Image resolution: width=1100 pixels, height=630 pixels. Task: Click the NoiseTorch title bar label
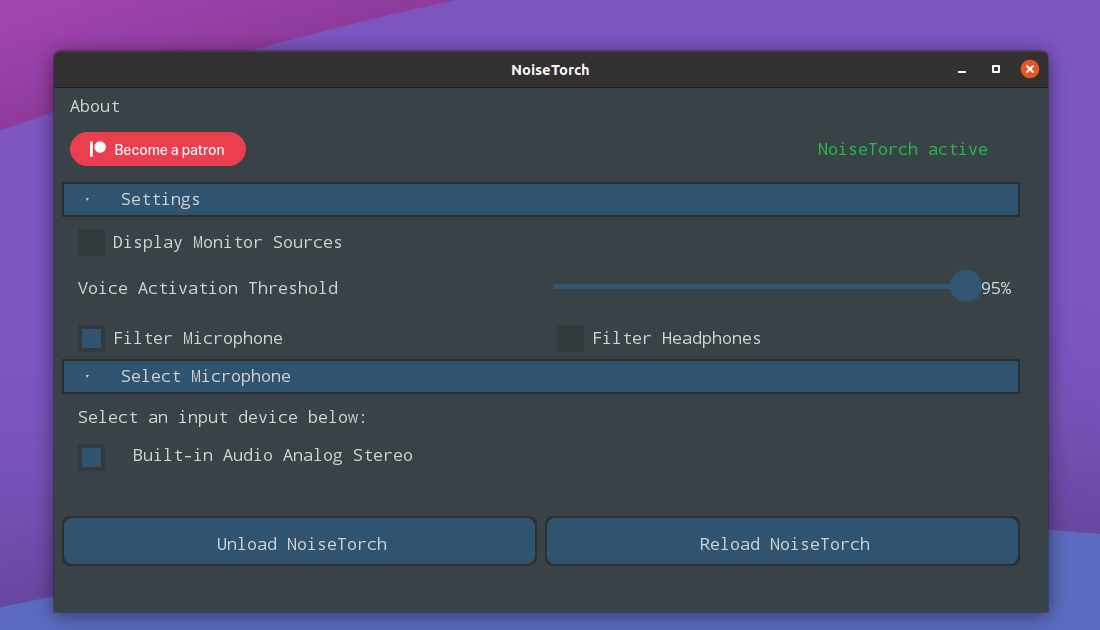[x=550, y=70]
